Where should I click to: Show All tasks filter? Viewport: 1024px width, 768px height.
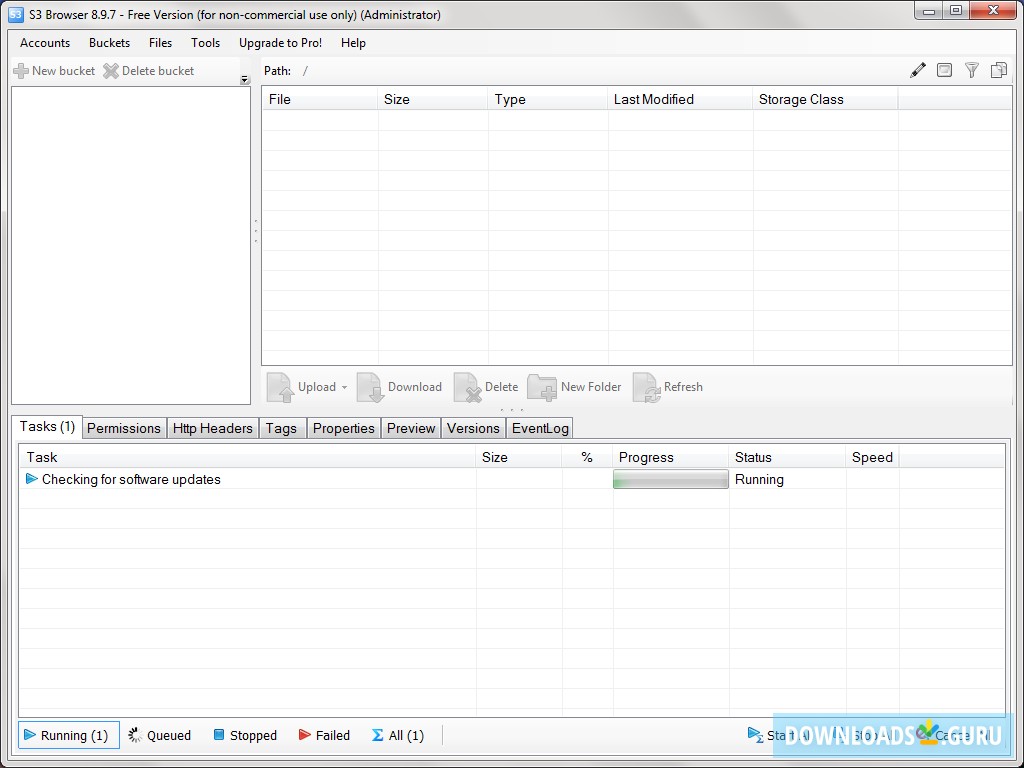point(398,735)
